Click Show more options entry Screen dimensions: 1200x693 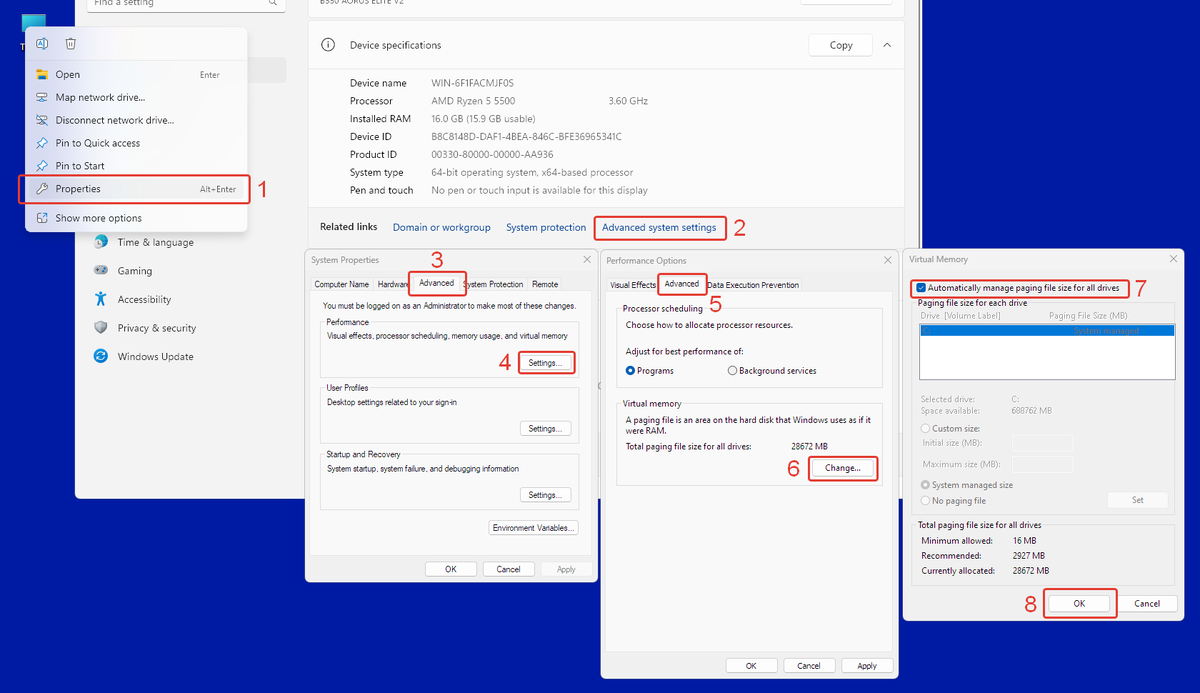(135, 218)
